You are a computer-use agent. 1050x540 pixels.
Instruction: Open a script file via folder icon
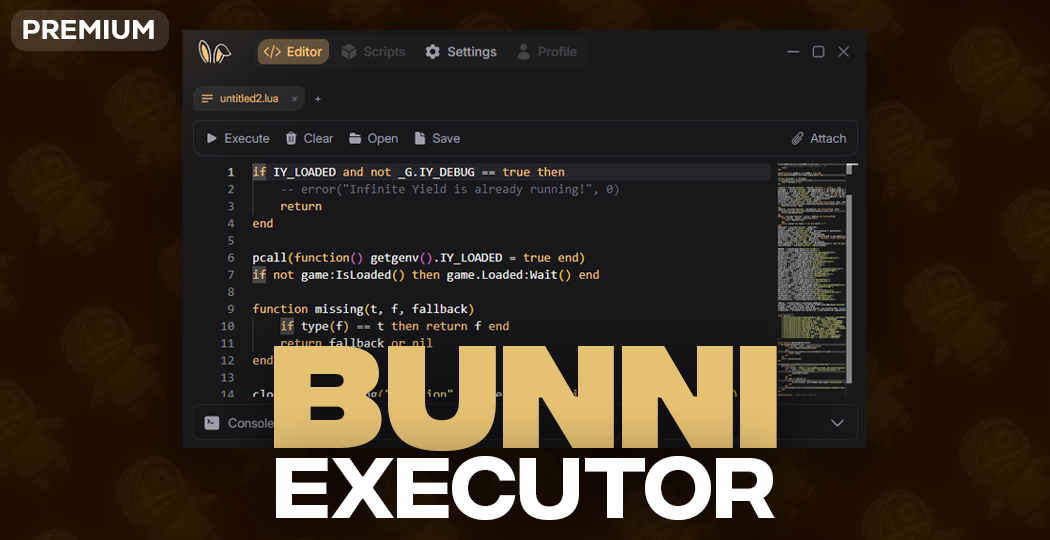373,138
